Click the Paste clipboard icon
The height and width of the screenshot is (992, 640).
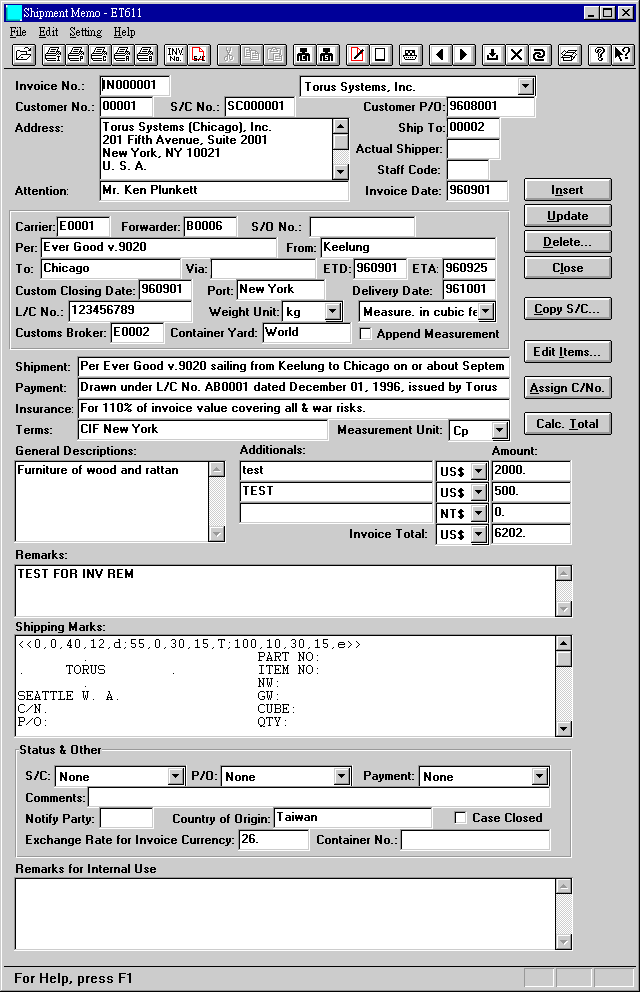[x=274, y=54]
